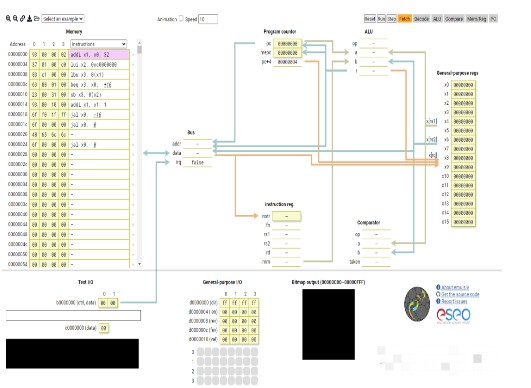This screenshot has width=531, height=388.
Task: Select the 'beq x3, x0' instruction cell
Action: [99, 85]
